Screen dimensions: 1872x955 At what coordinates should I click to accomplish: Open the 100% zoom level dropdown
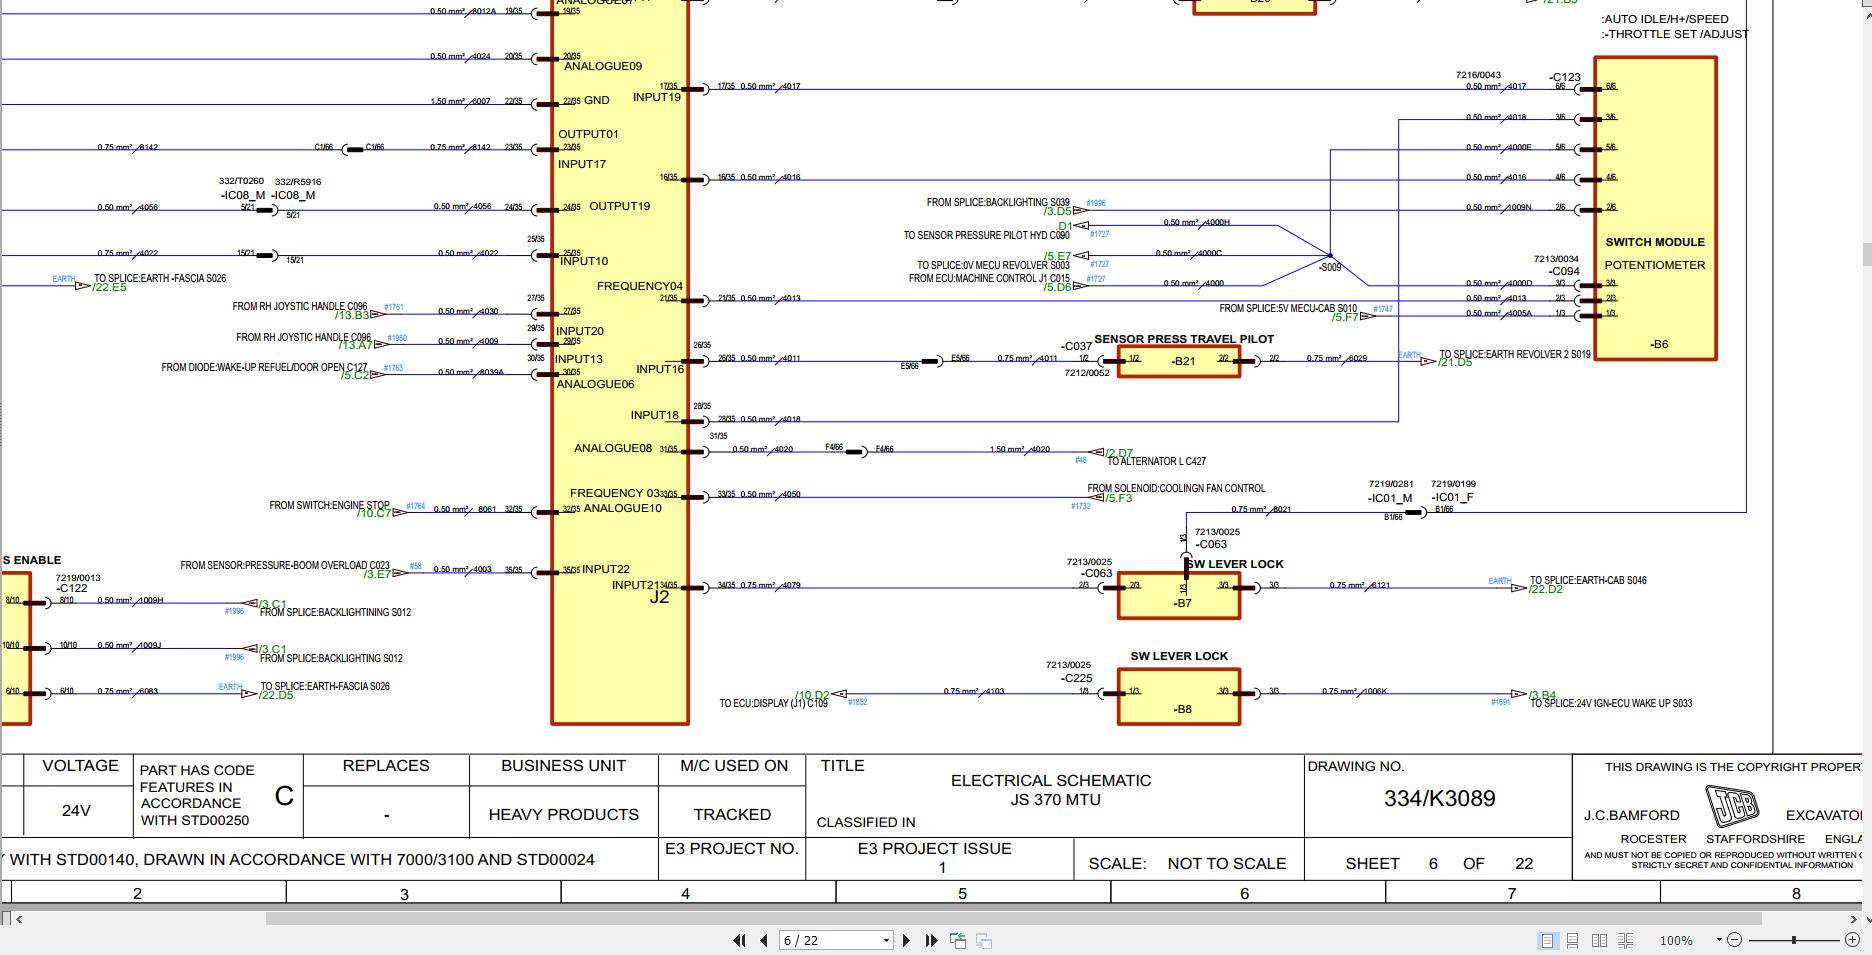point(1719,941)
